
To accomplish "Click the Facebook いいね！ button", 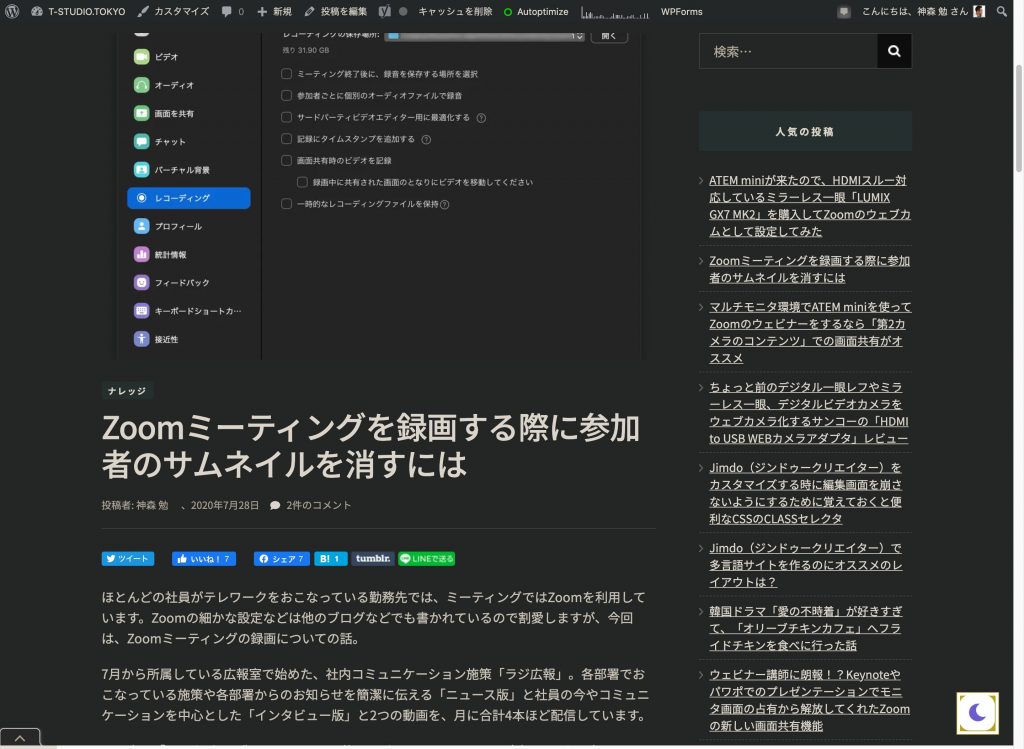I will point(204,558).
